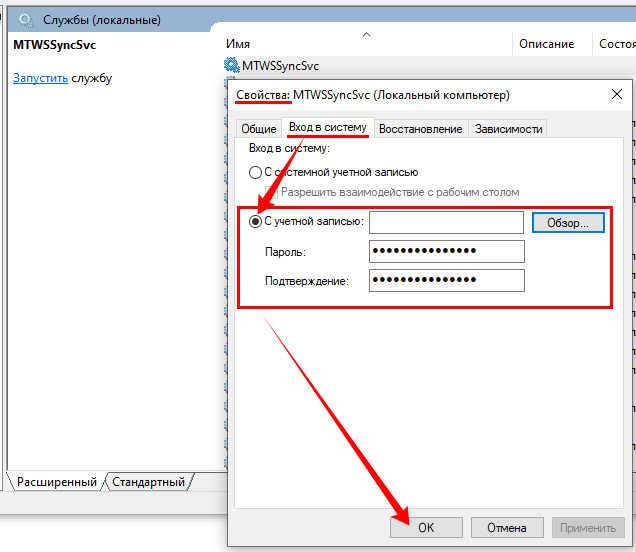The width and height of the screenshot is (636, 552).
Task: Open the 'Восстановление' tab
Action: tap(420, 129)
